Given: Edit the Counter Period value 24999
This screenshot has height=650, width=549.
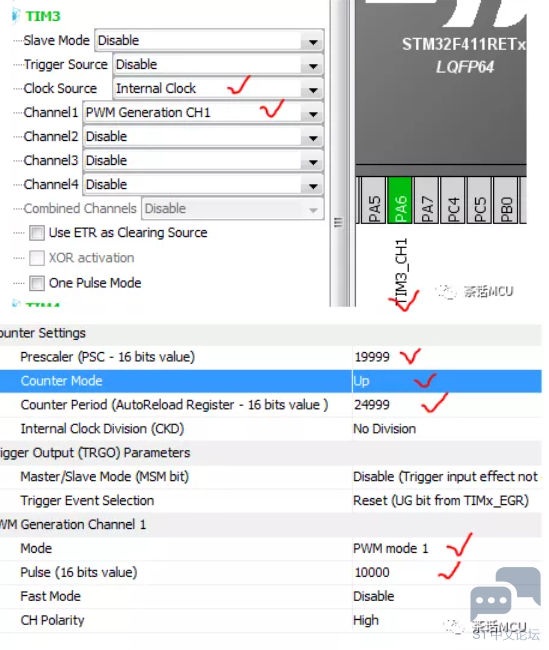Looking at the screenshot, I should pyautogui.click(x=372, y=405).
